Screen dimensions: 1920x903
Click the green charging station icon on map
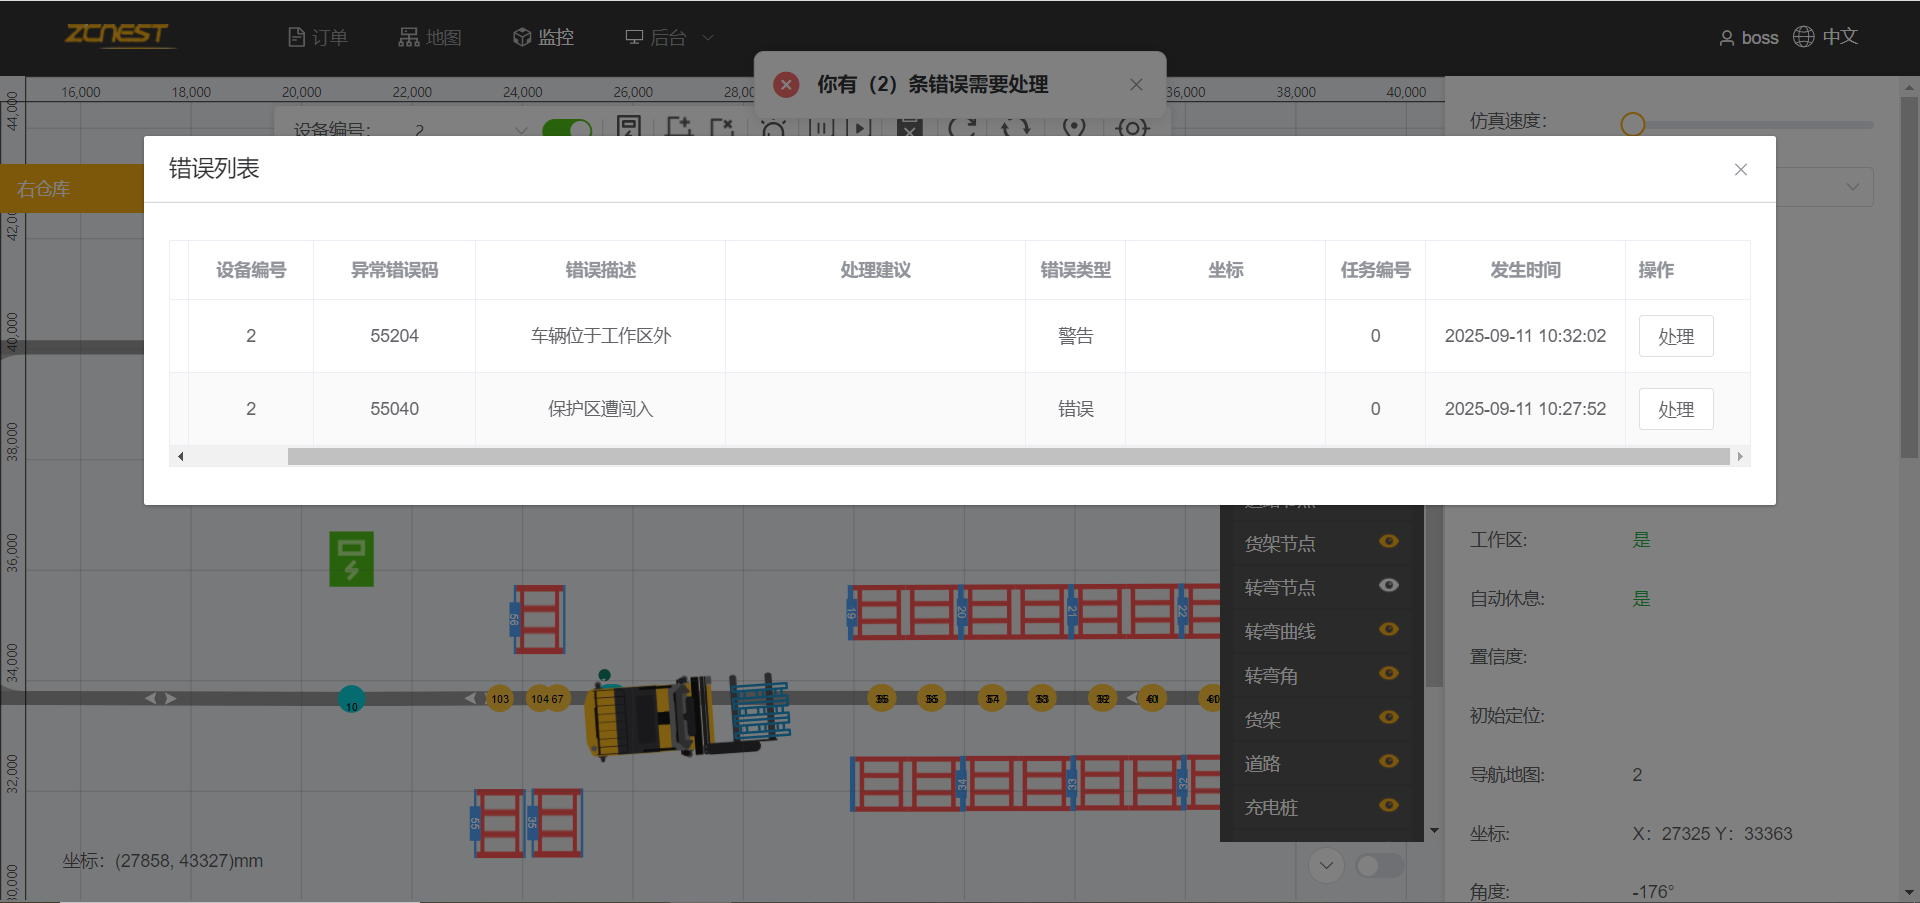[x=351, y=558]
